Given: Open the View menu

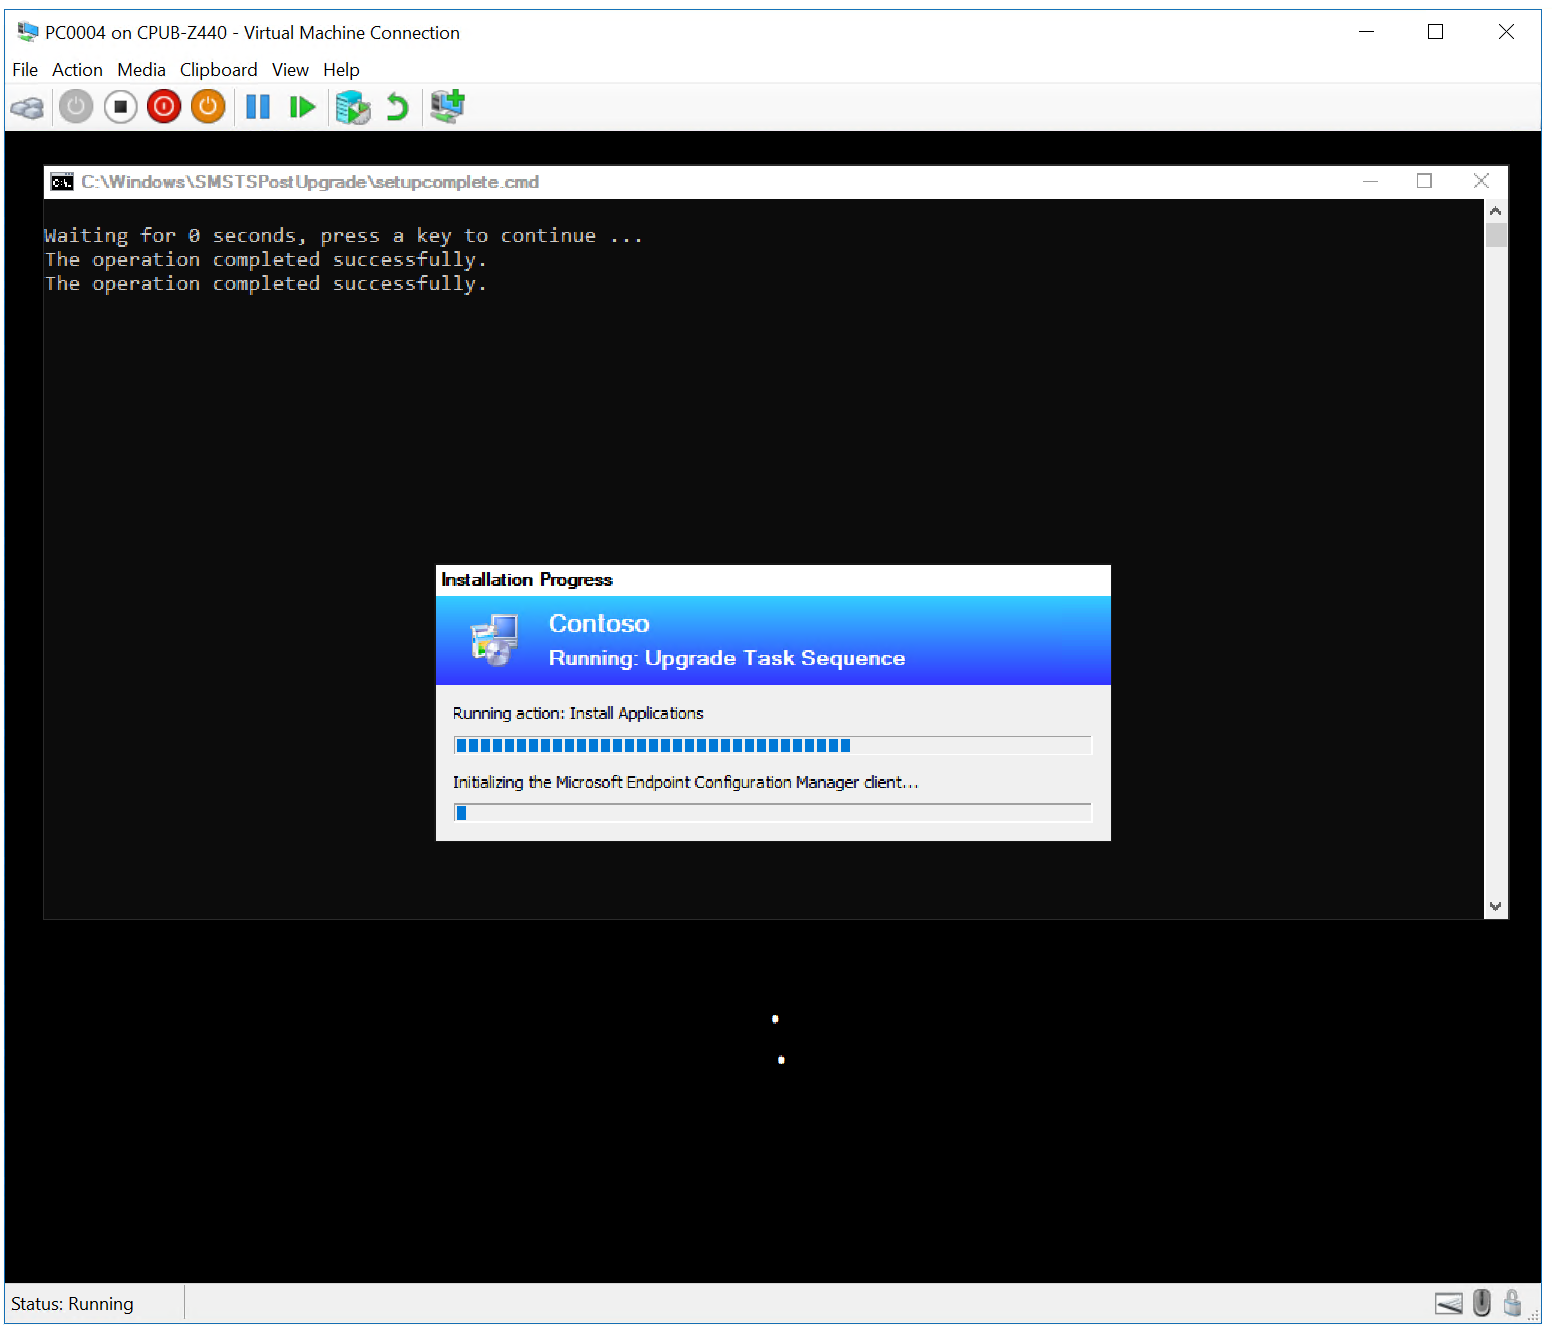Looking at the screenshot, I should 290,69.
